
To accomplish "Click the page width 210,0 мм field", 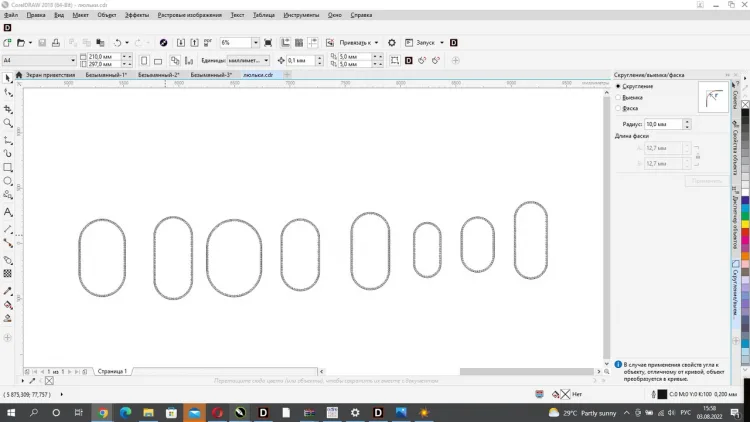I will [x=104, y=56].
